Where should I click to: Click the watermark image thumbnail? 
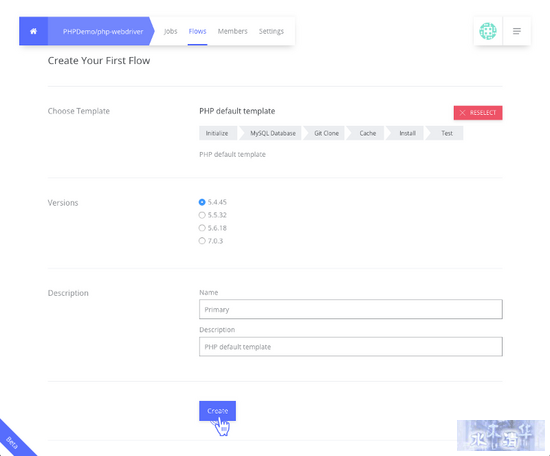501,435
